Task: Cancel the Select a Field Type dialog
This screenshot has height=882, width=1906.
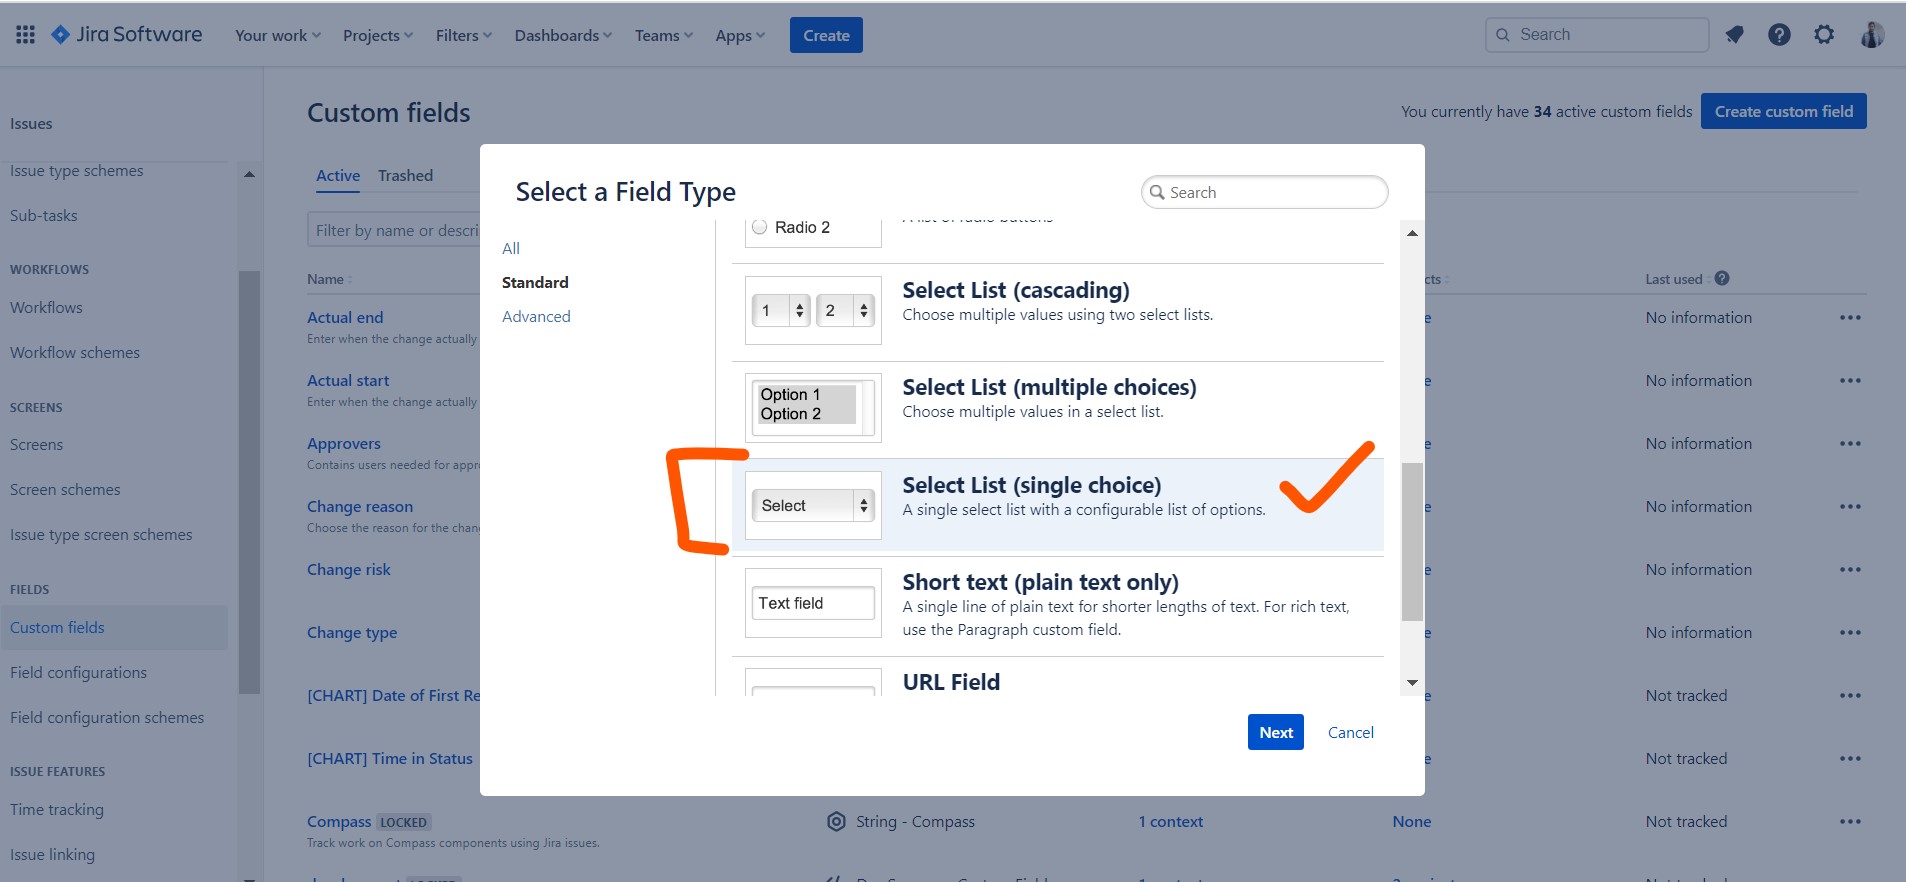Action: 1350,733
